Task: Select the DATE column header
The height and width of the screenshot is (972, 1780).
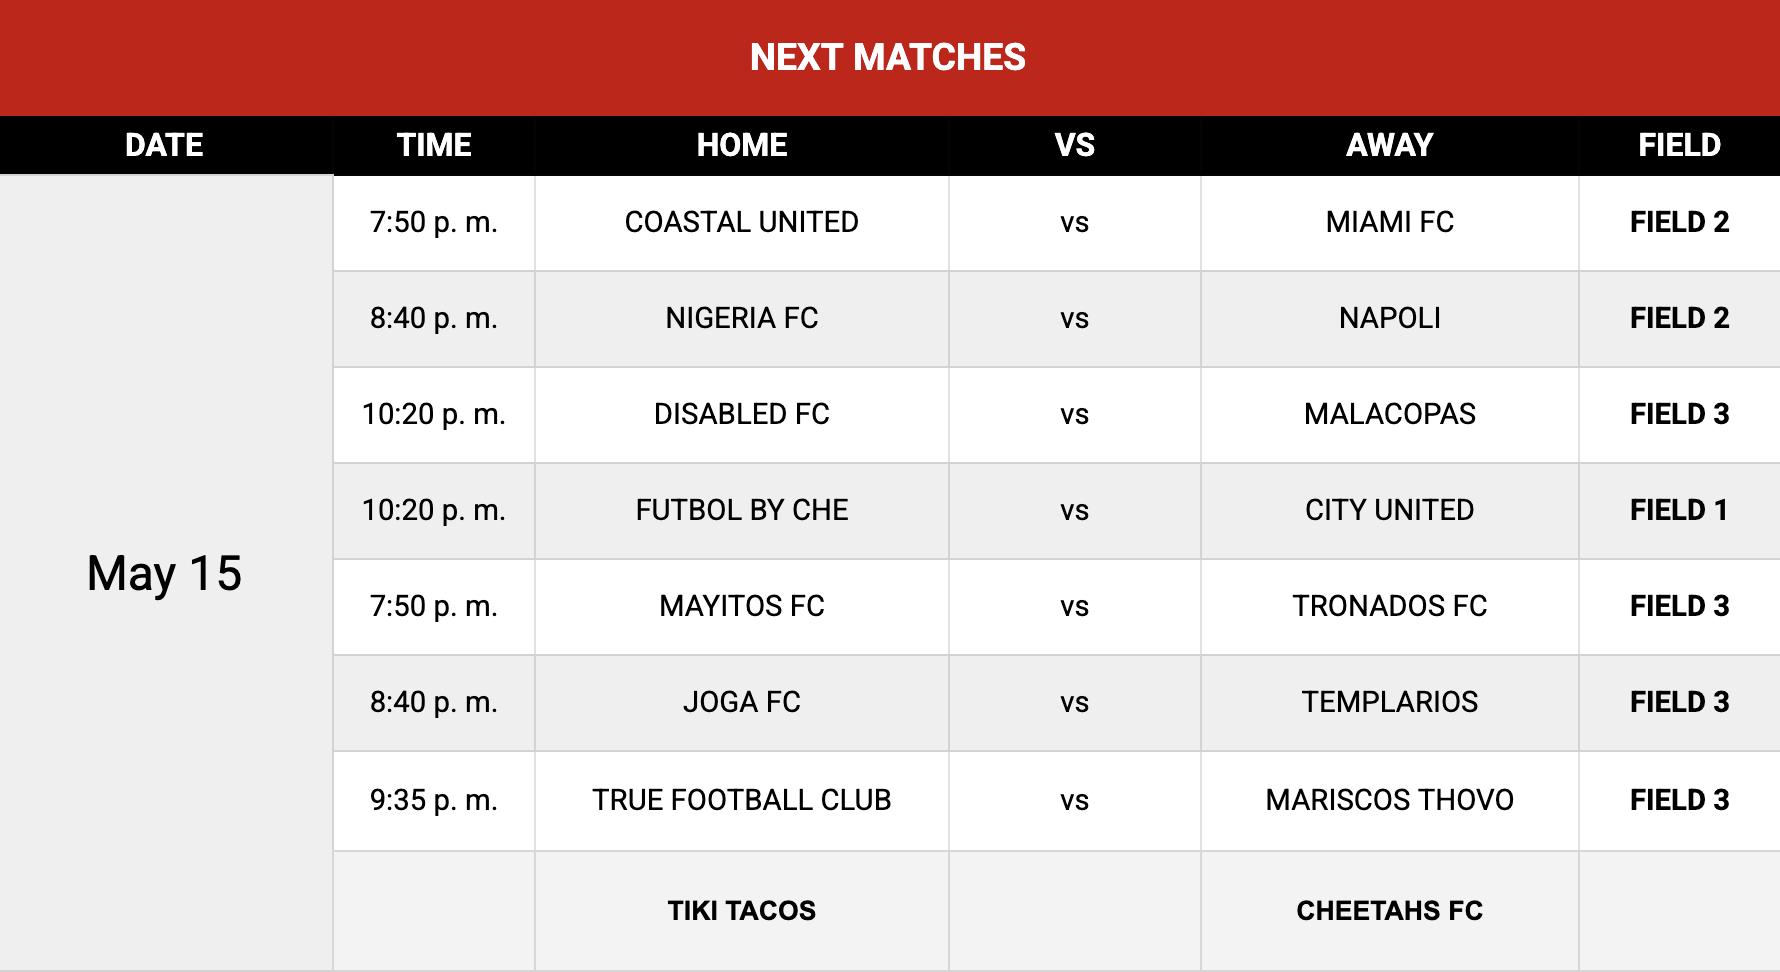Action: pyautogui.click(x=165, y=145)
